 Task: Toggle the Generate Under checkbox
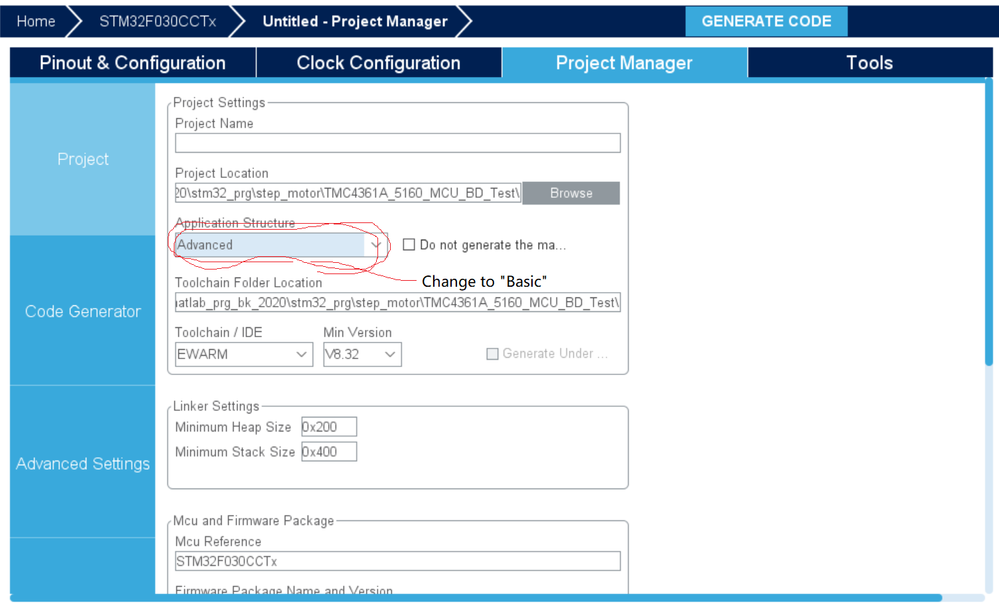[492, 354]
